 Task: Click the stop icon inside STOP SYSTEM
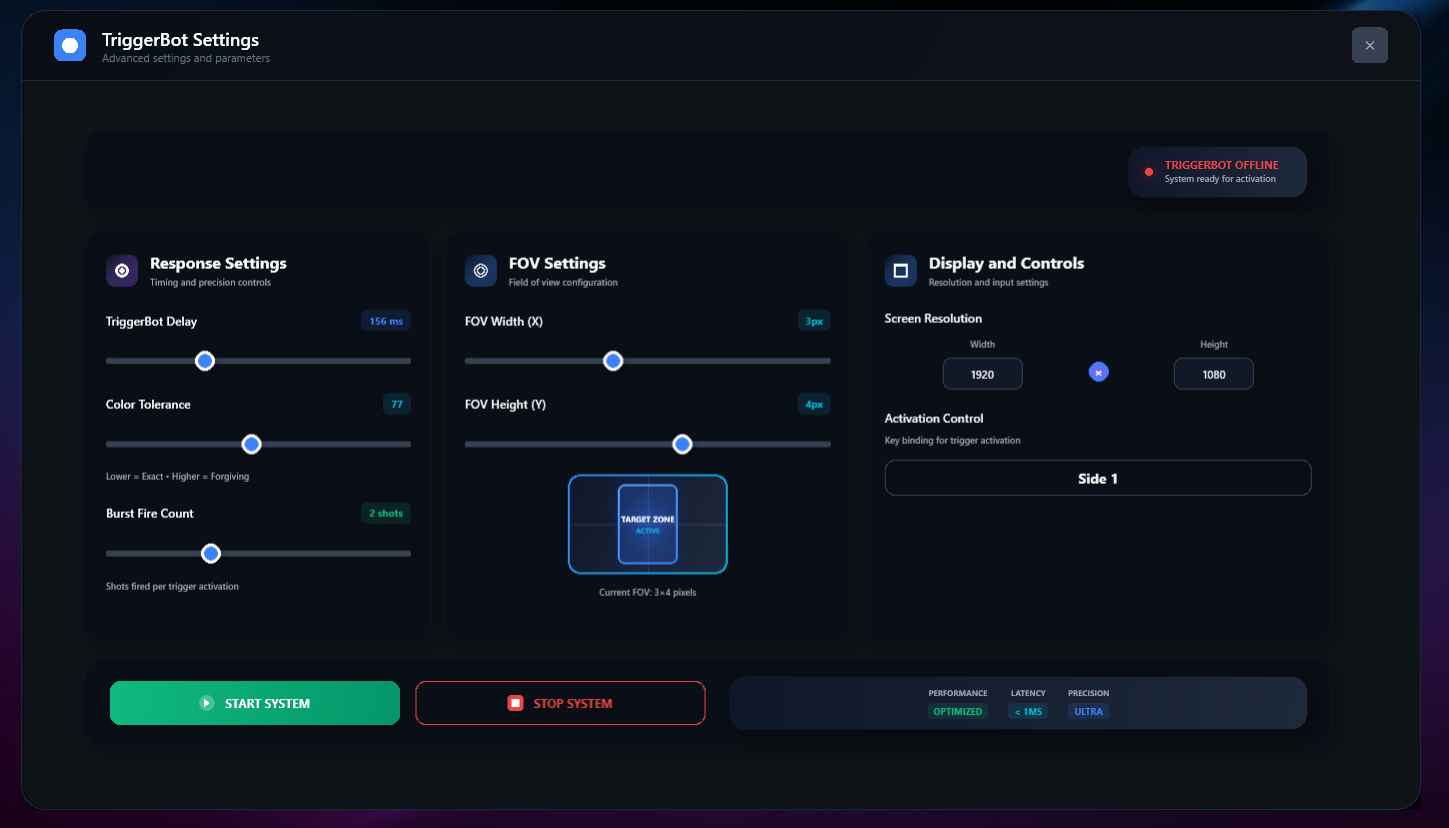click(515, 703)
